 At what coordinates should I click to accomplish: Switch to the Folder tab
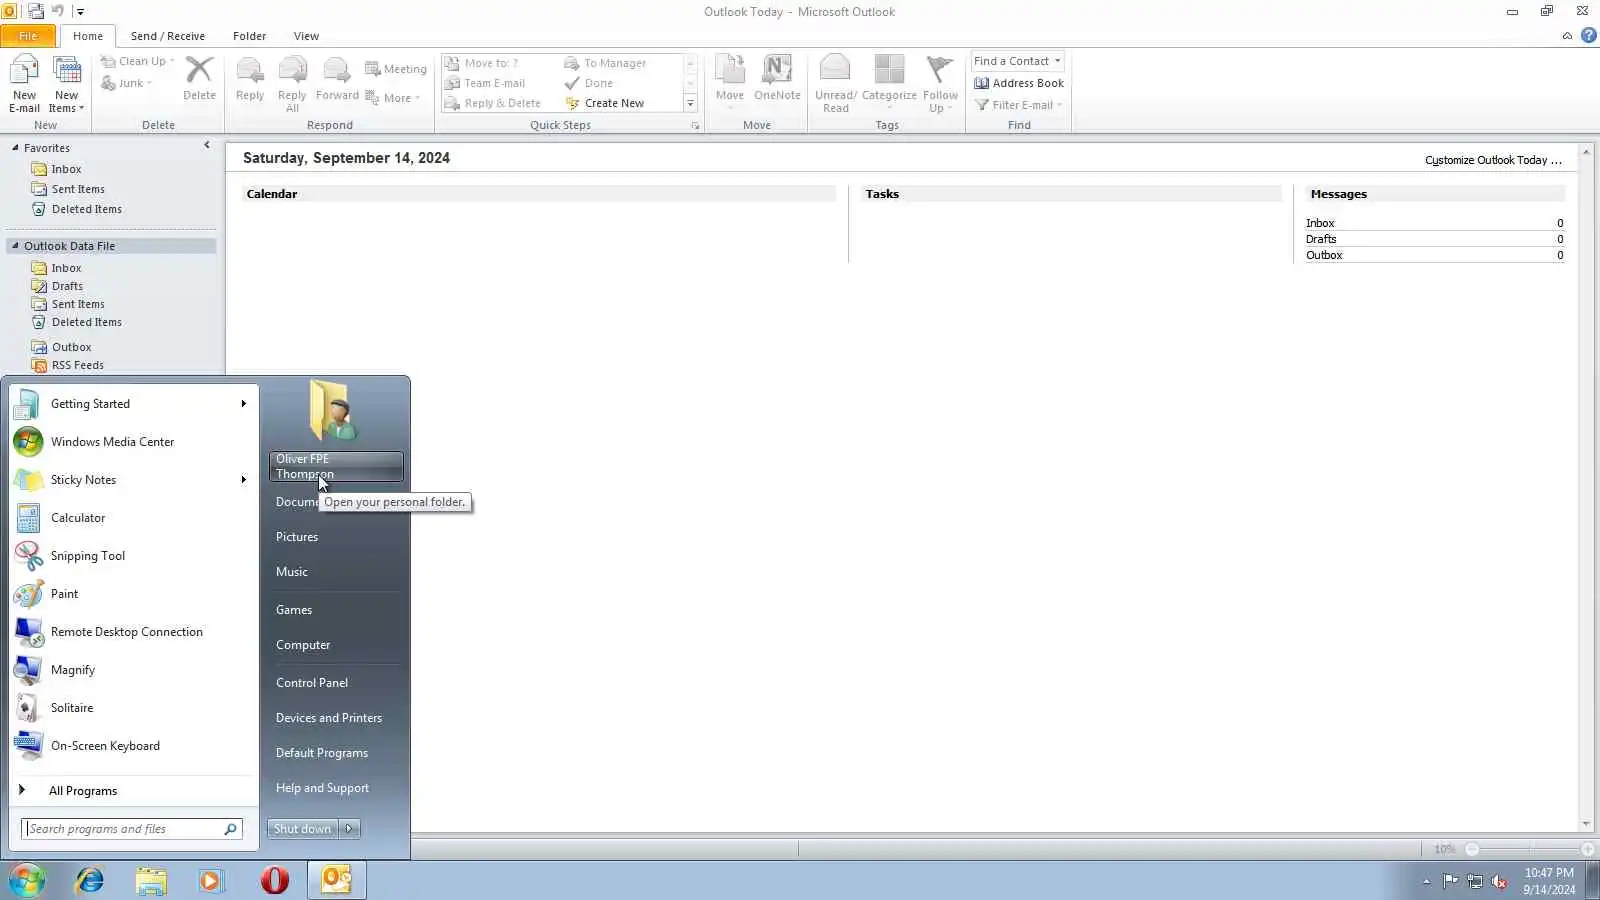point(249,36)
